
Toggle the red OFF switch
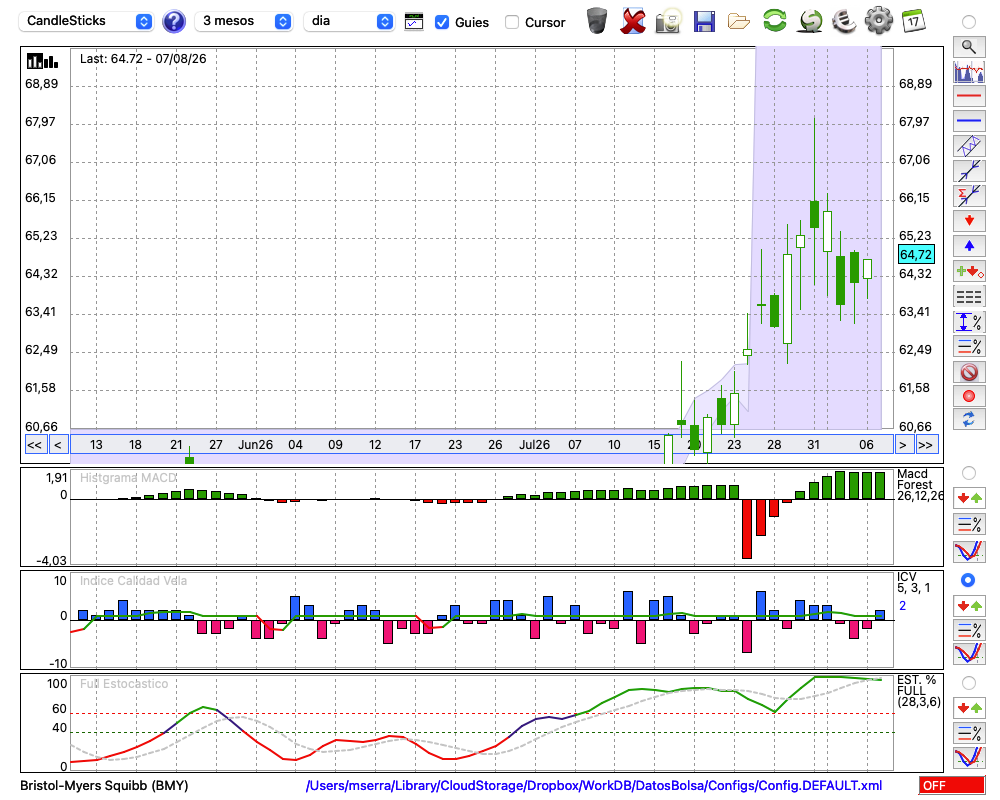952,785
